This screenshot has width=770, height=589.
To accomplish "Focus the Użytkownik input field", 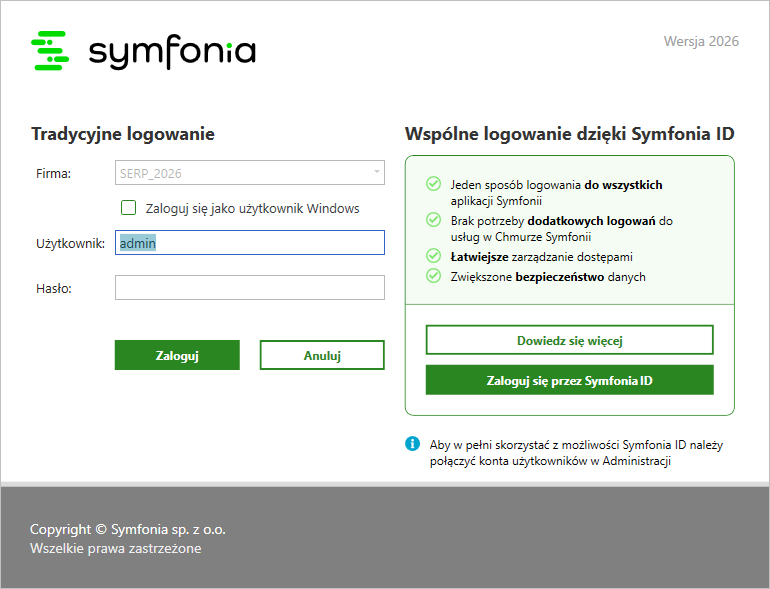I will (250, 243).
